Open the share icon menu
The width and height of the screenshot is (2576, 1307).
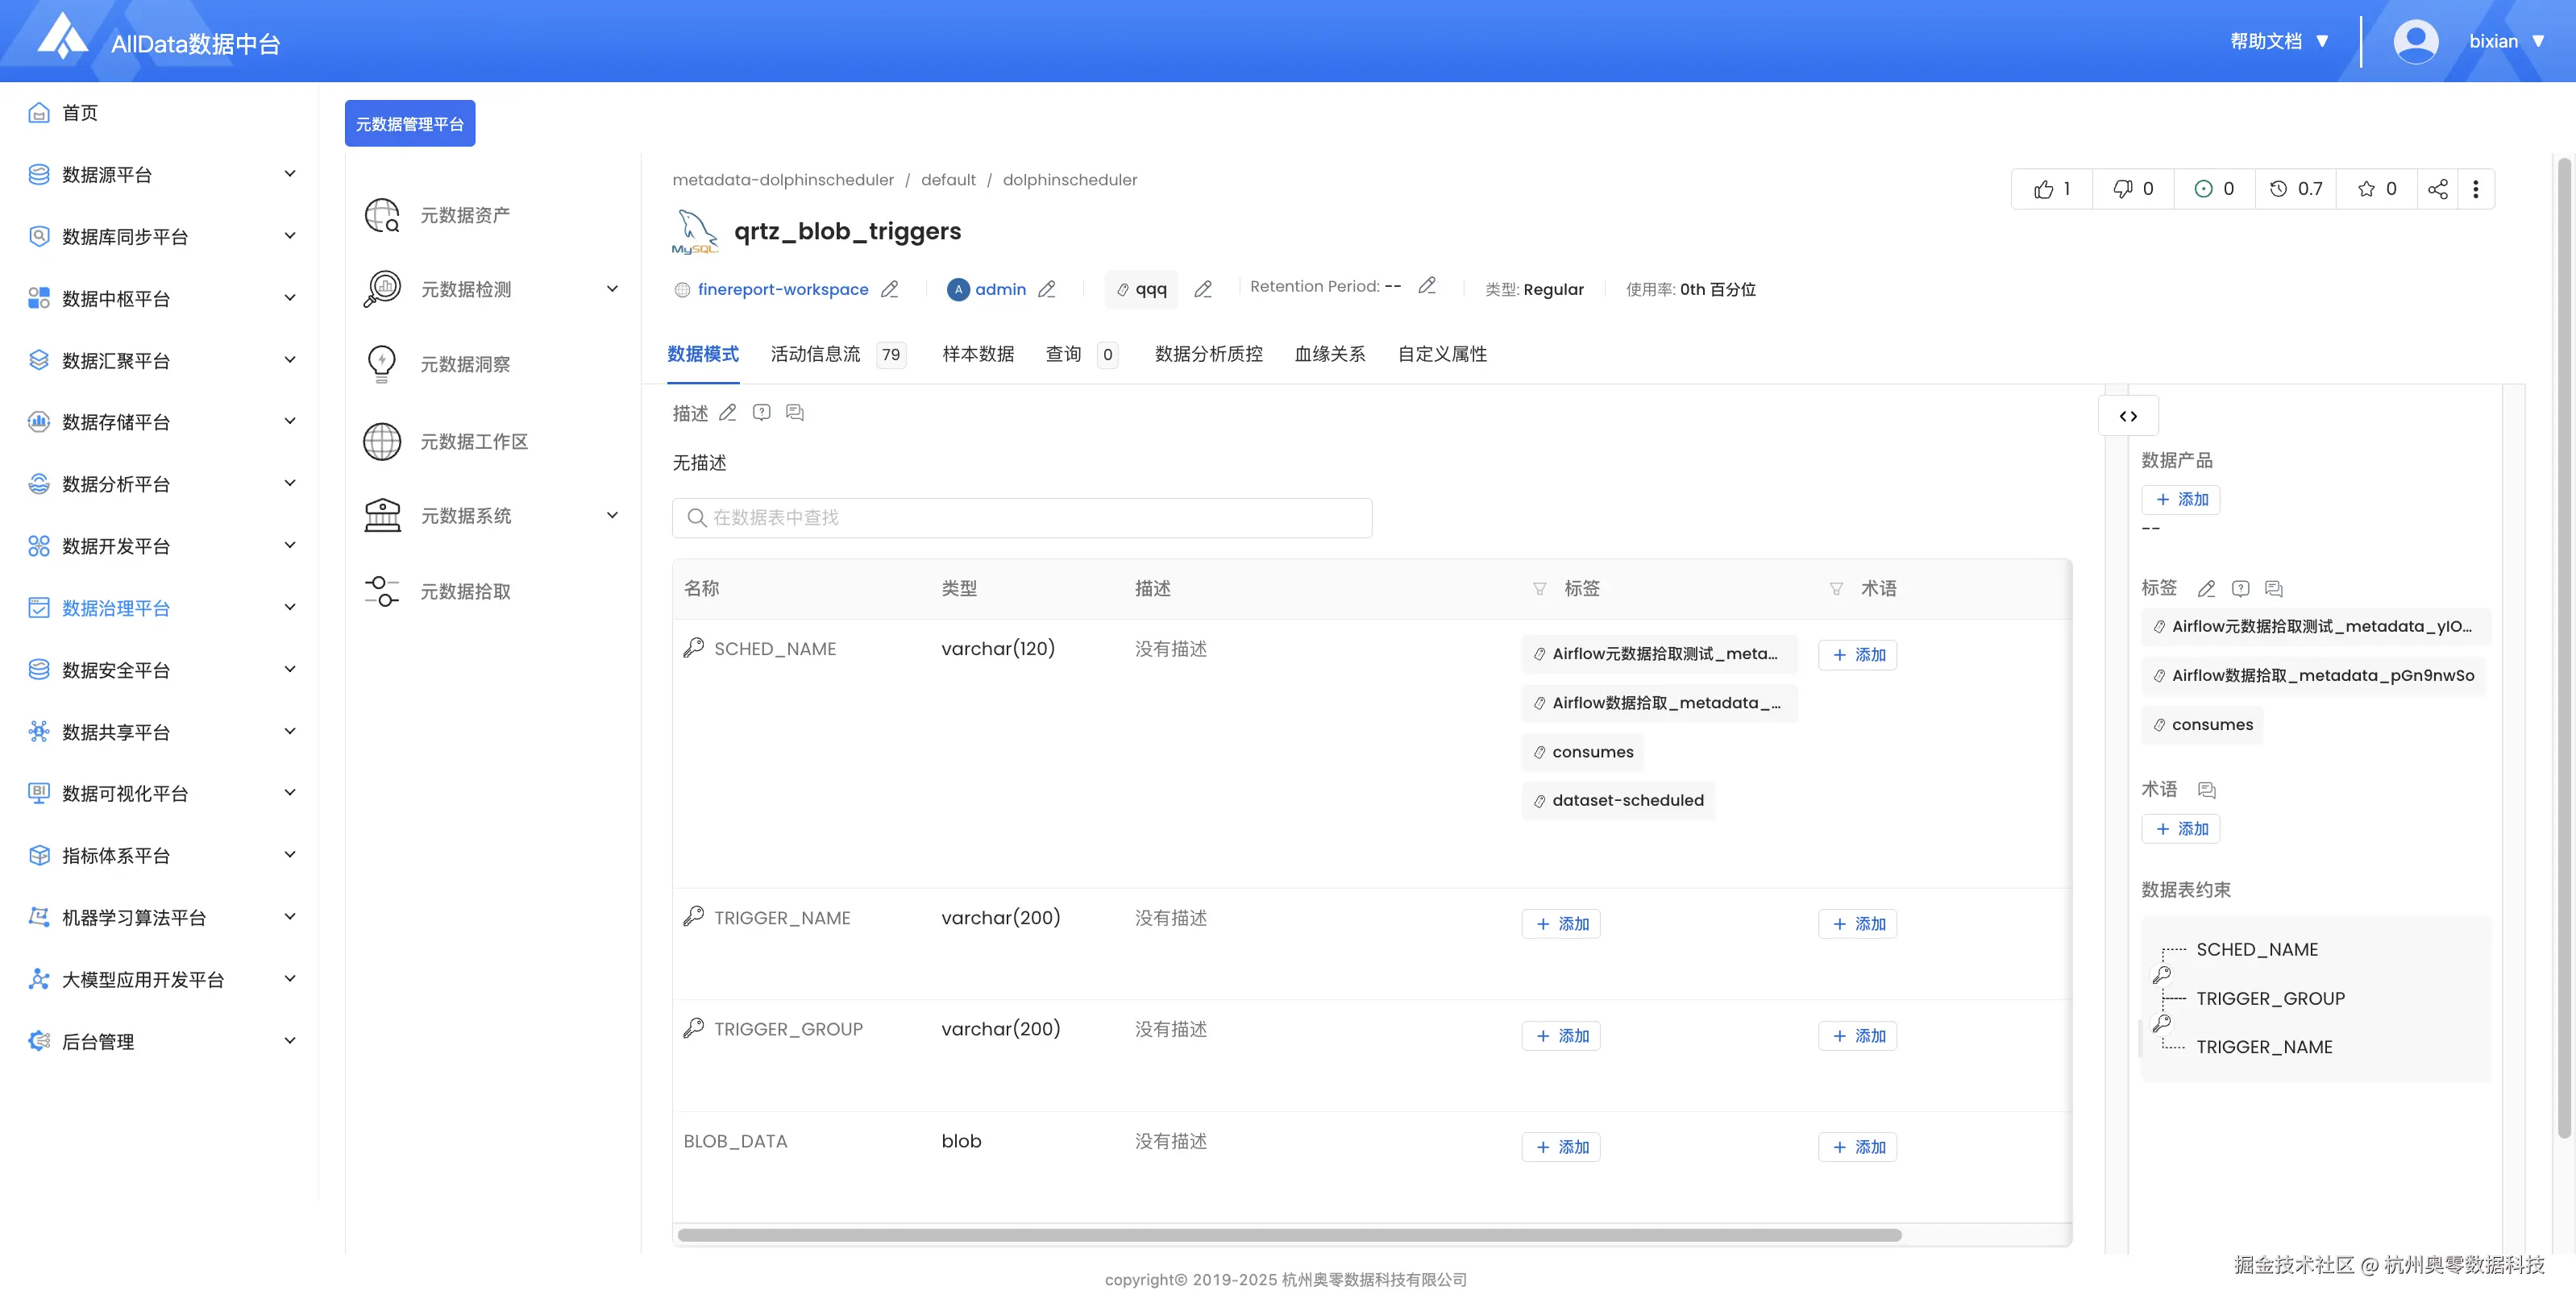tap(2437, 189)
